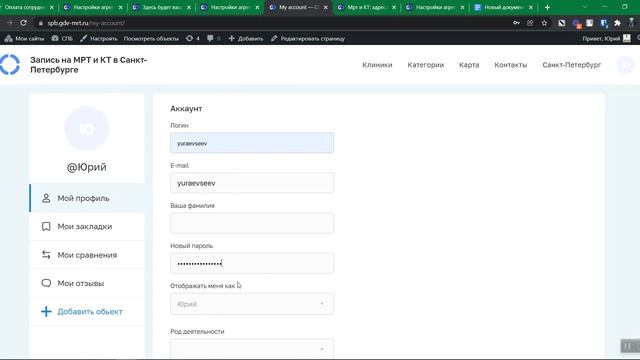This screenshot has height=360, width=640.
Task: Click 'Настроить' in the admin bar
Action: coord(99,38)
